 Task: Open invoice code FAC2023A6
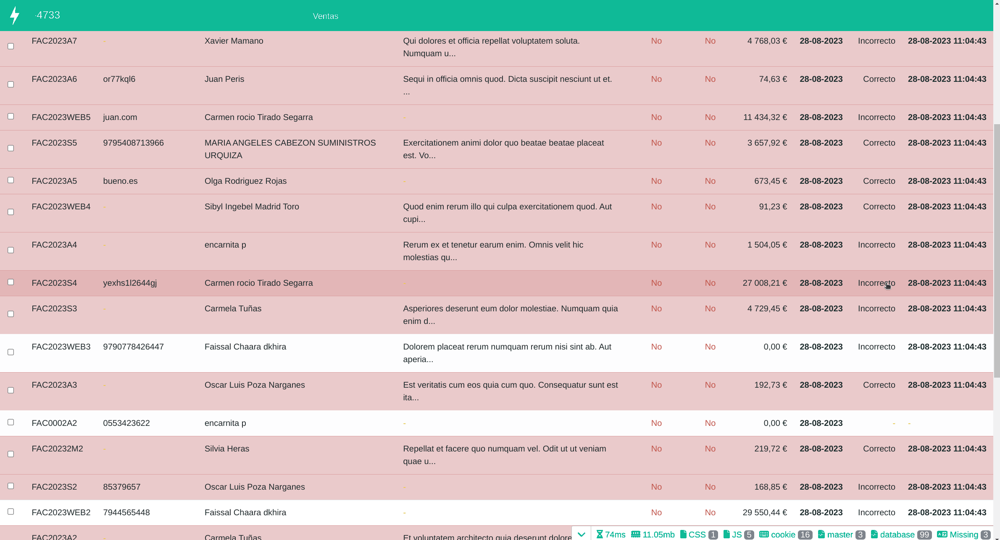[x=54, y=79]
